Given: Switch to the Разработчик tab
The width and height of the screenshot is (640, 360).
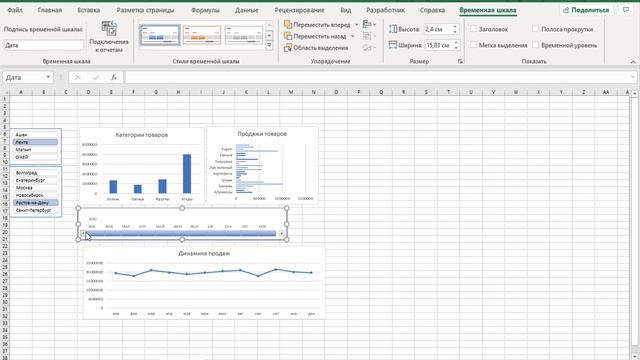Looking at the screenshot, I should pos(385,10).
